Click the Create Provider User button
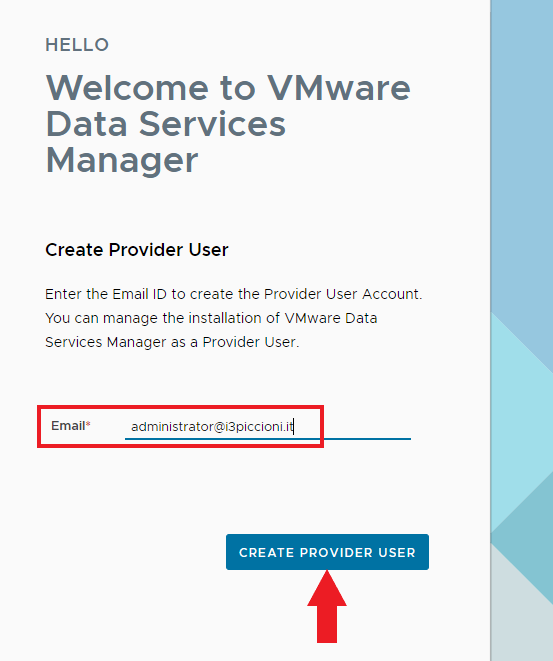Image resolution: width=553 pixels, height=661 pixels. pos(327,552)
